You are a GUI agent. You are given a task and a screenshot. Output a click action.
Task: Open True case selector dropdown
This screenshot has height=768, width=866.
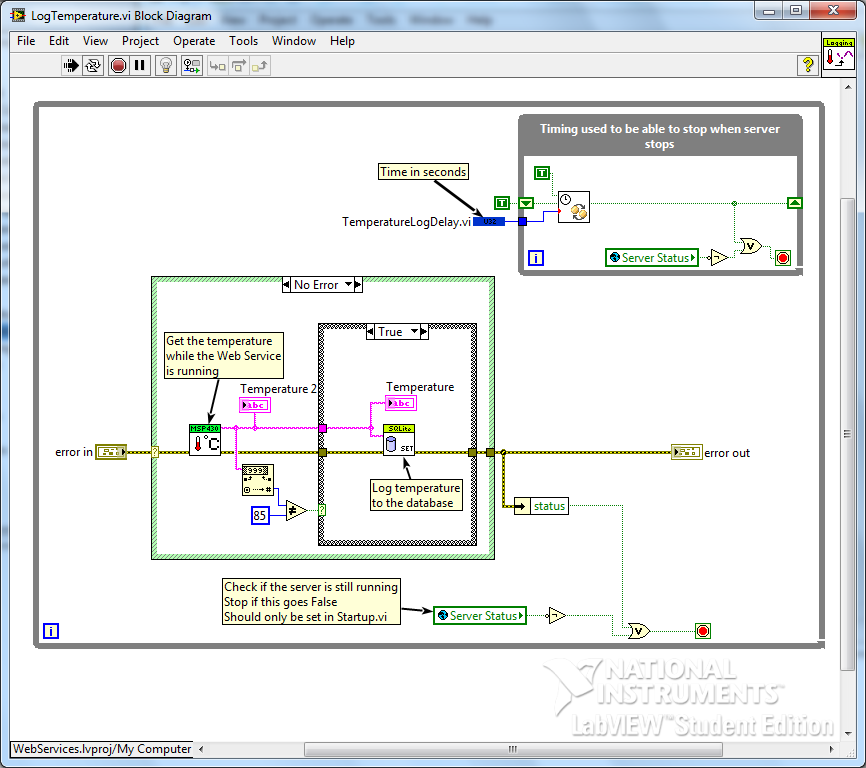point(414,332)
